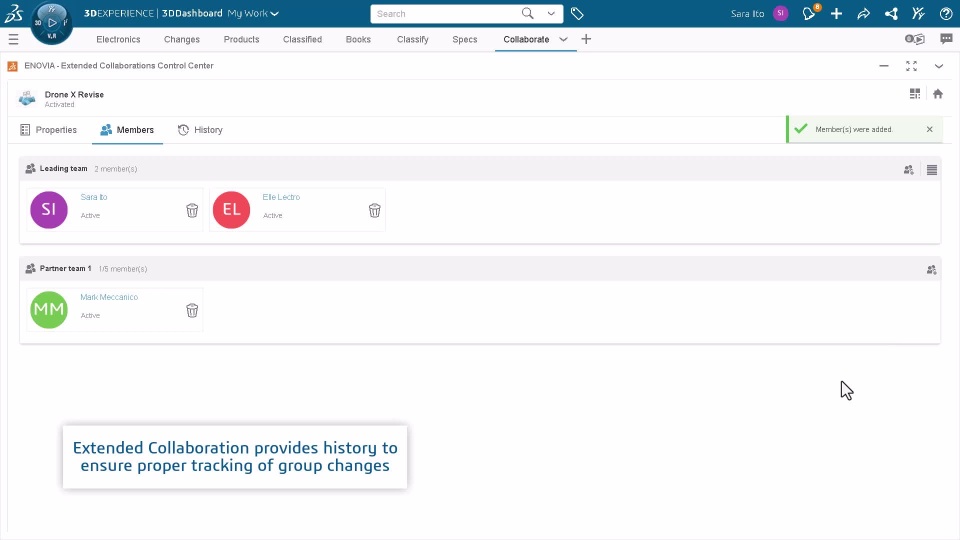The height and width of the screenshot is (540, 960).
Task: Click the Drone X Revise title
Action: (74, 94)
